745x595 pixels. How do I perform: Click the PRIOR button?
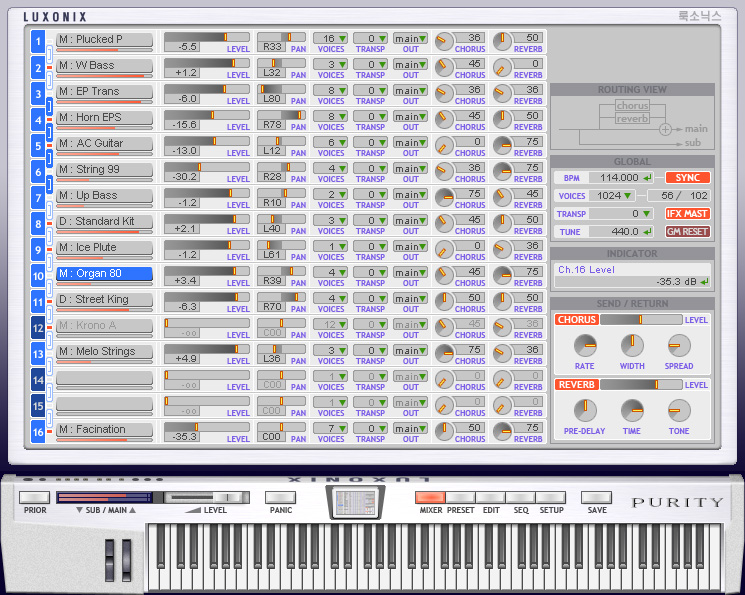point(35,498)
